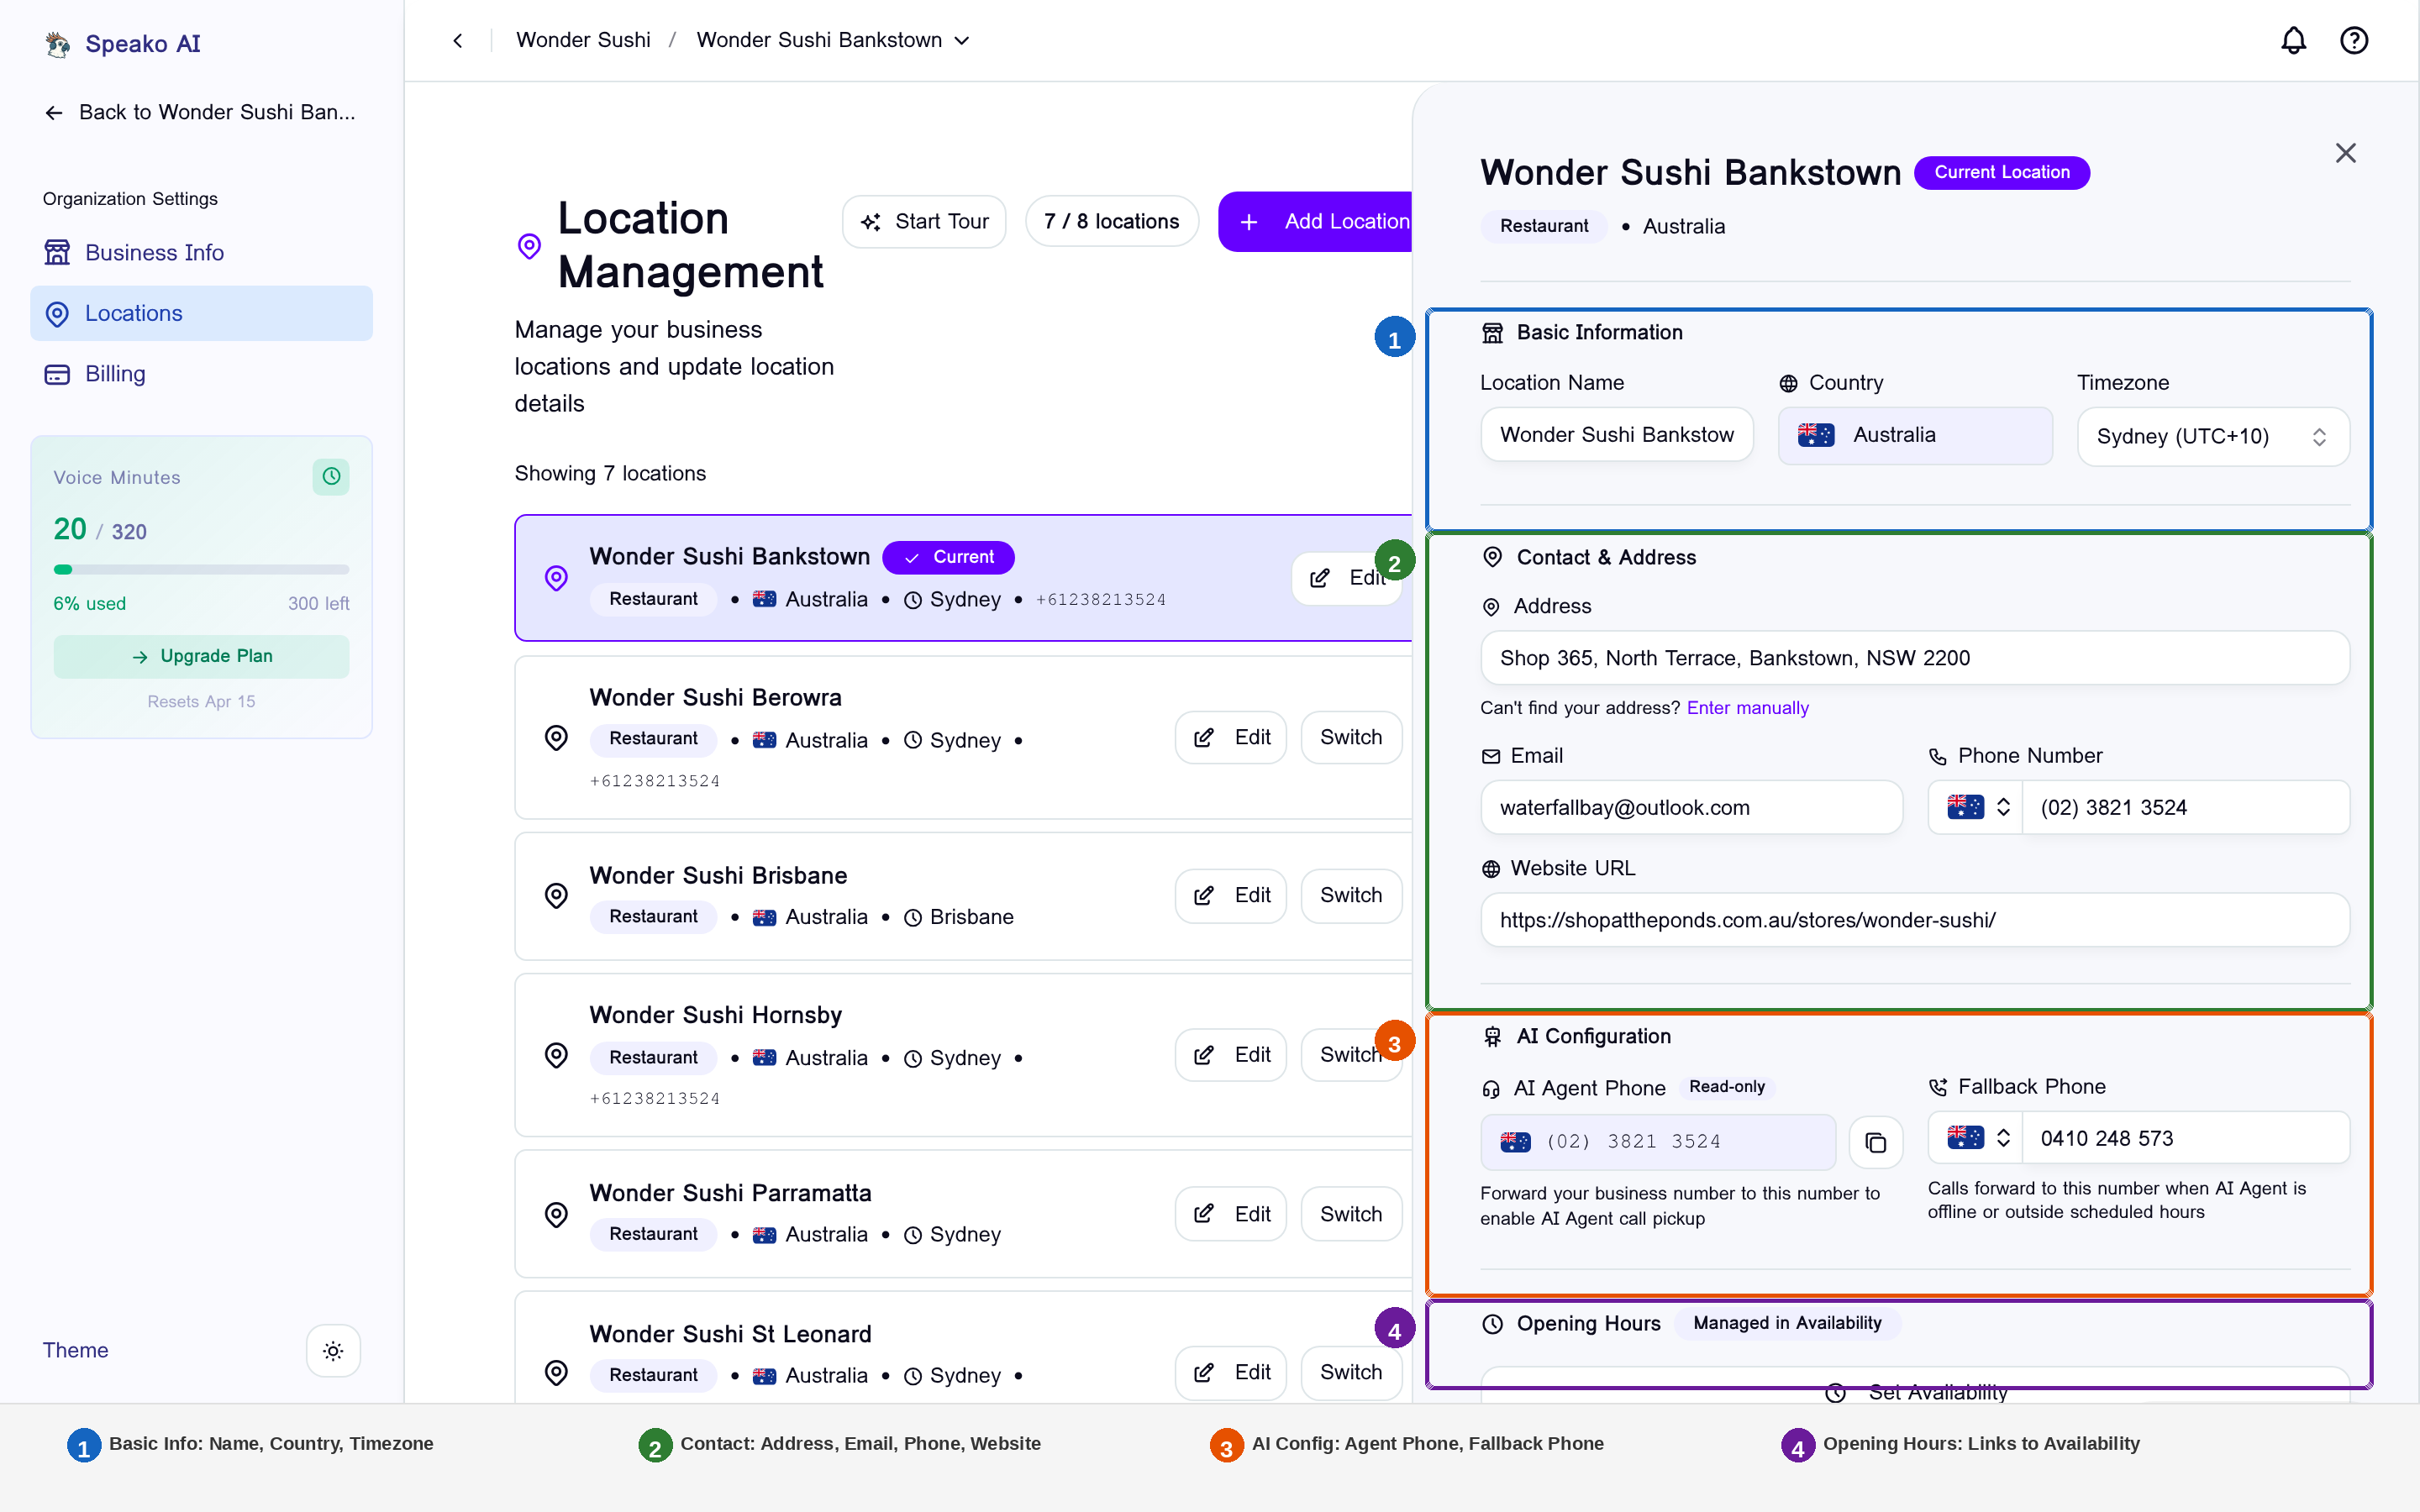Click the Enter manually address link

coord(1747,708)
